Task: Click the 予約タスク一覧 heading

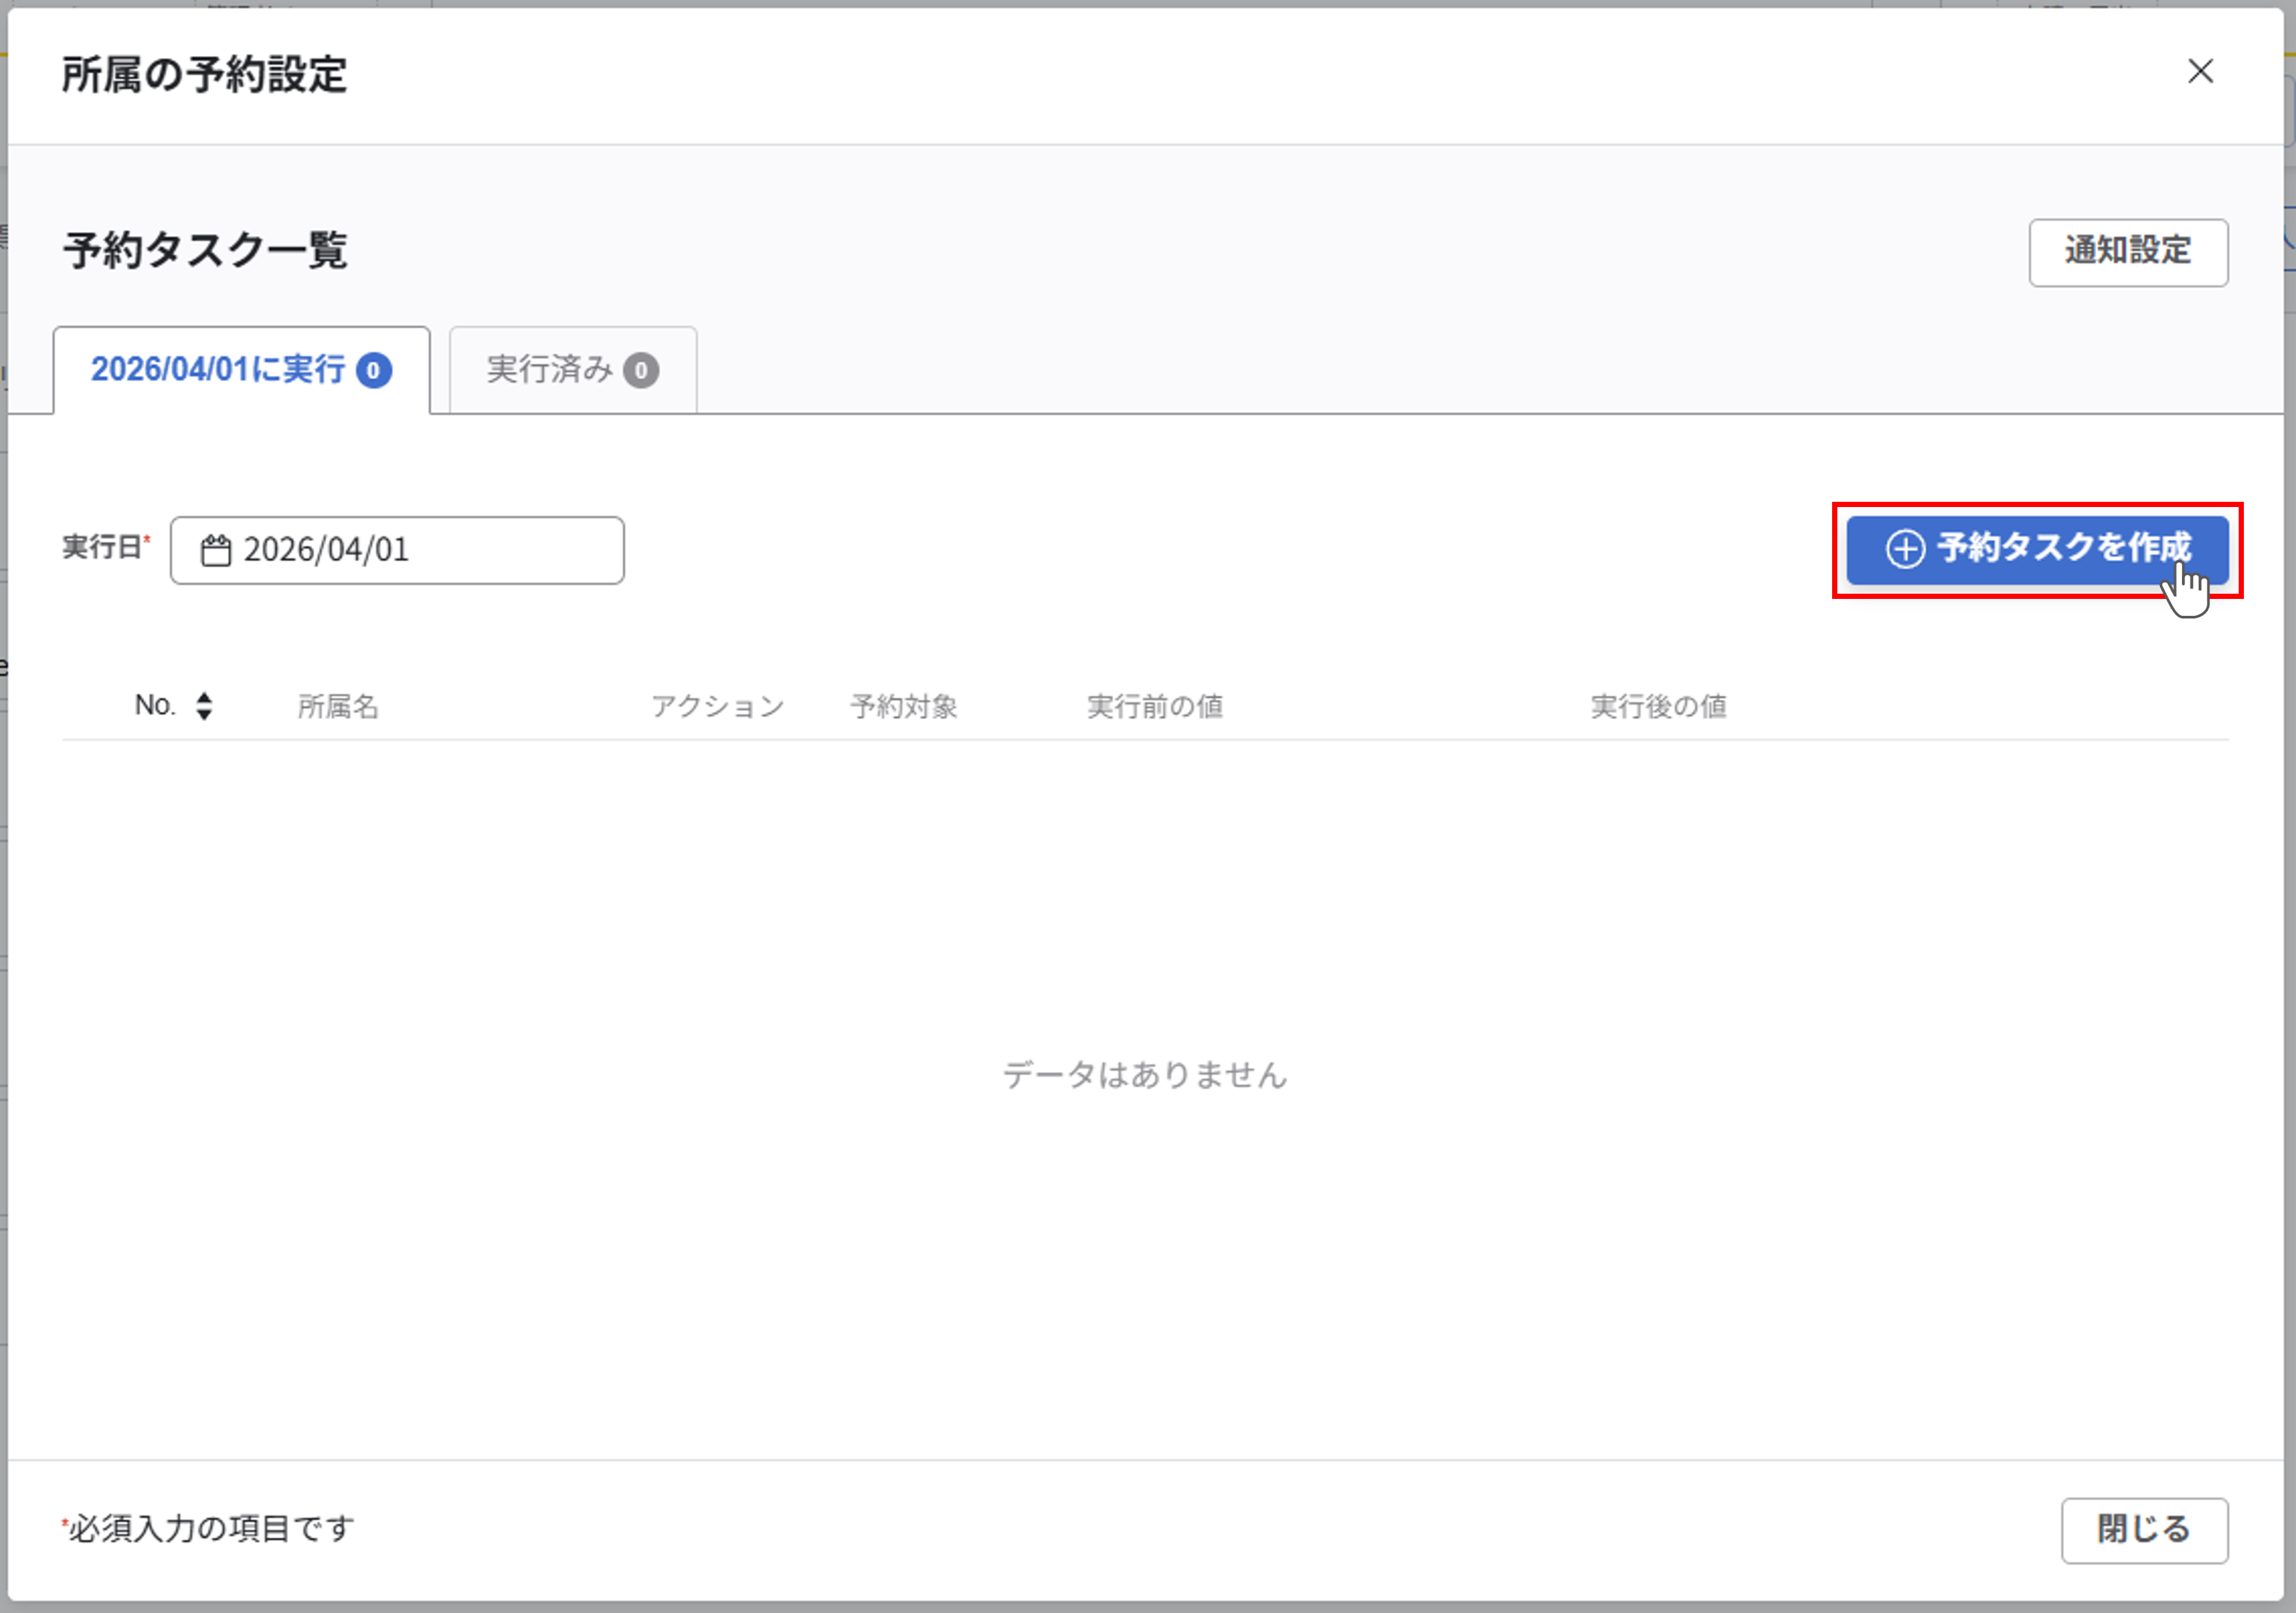Action: (205, 251)
